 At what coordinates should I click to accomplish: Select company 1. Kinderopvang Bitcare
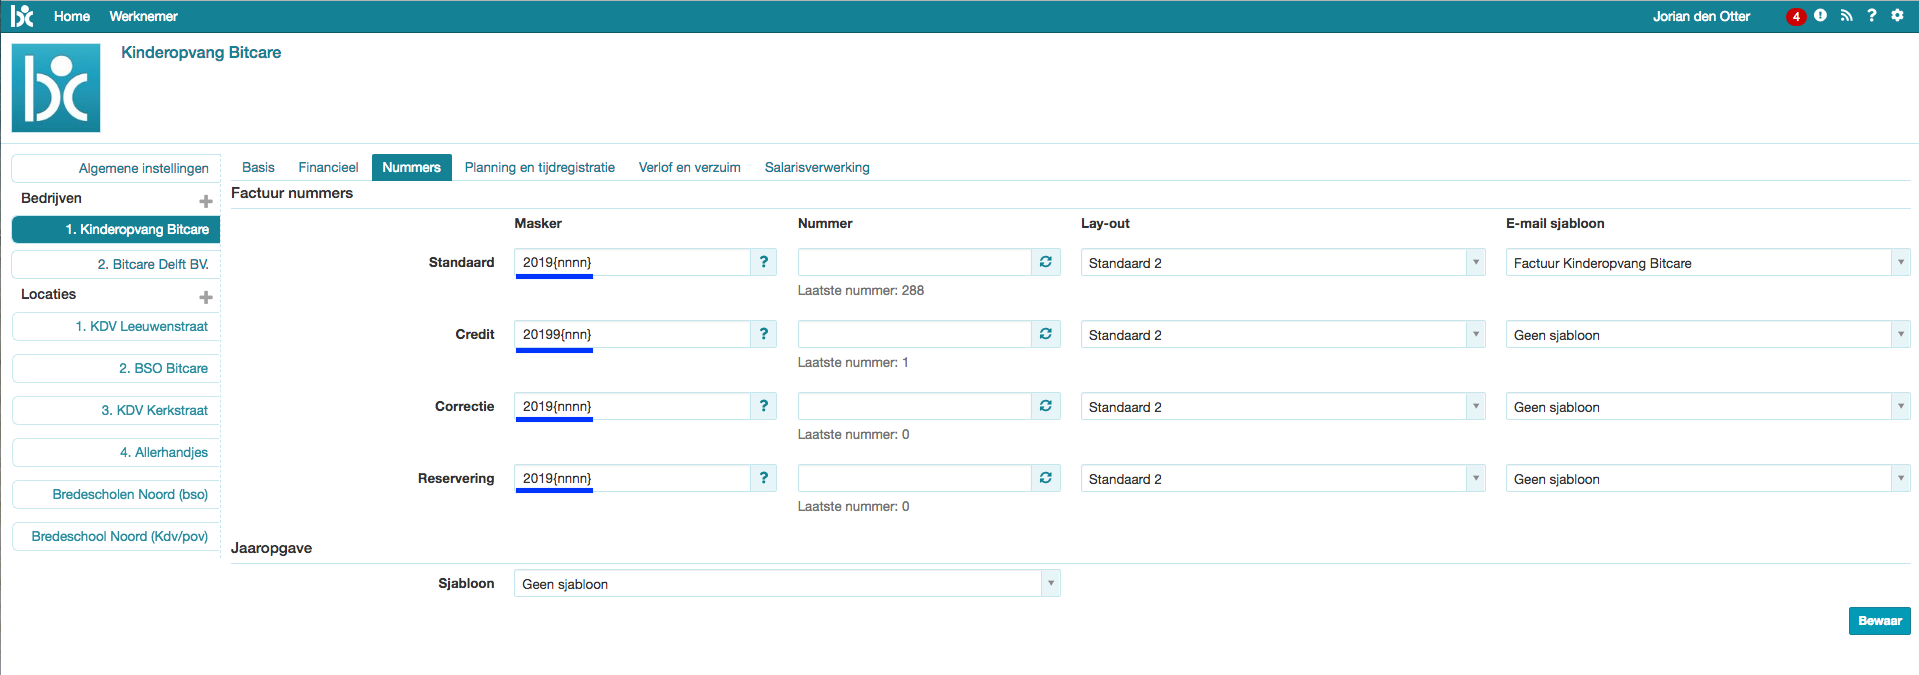pos(116,229)
